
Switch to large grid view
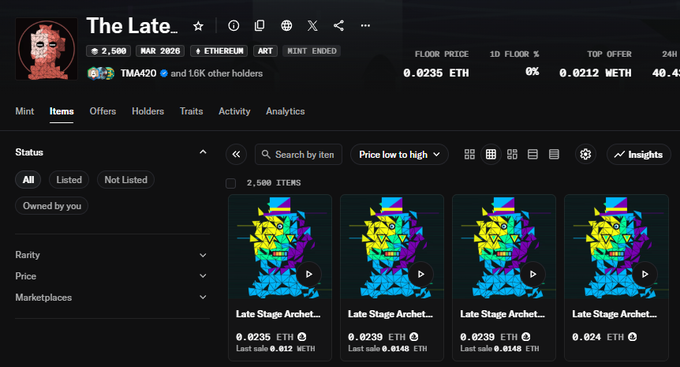[469, 154]
